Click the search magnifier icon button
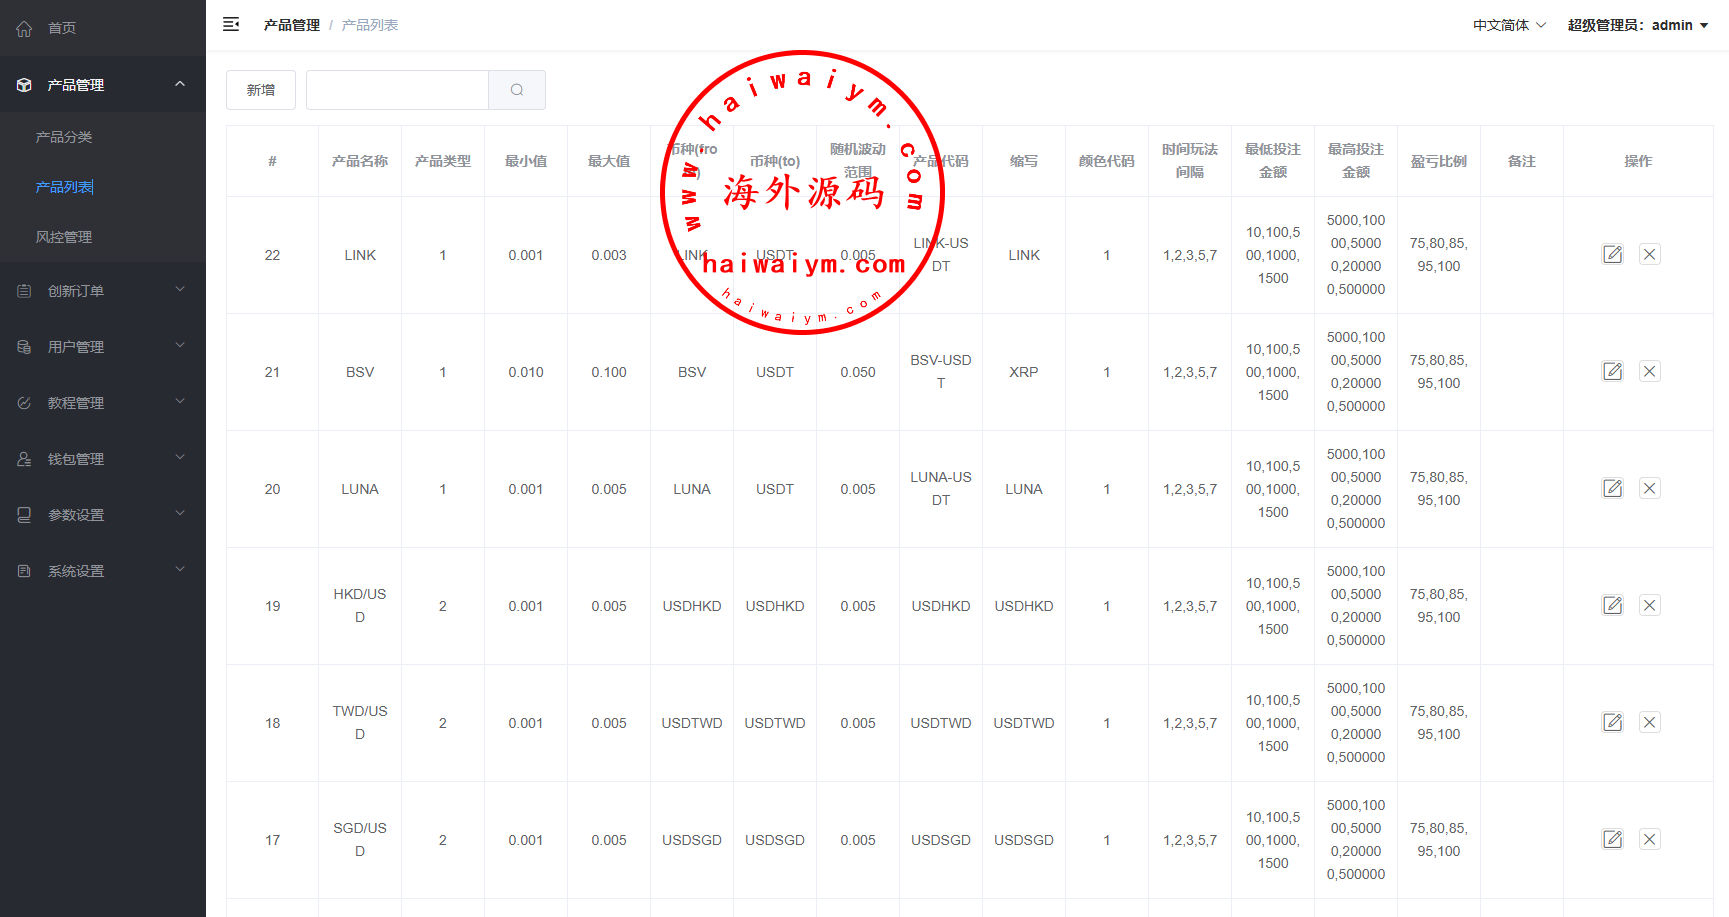This screenshot has width=1729, height=917. 517,90
